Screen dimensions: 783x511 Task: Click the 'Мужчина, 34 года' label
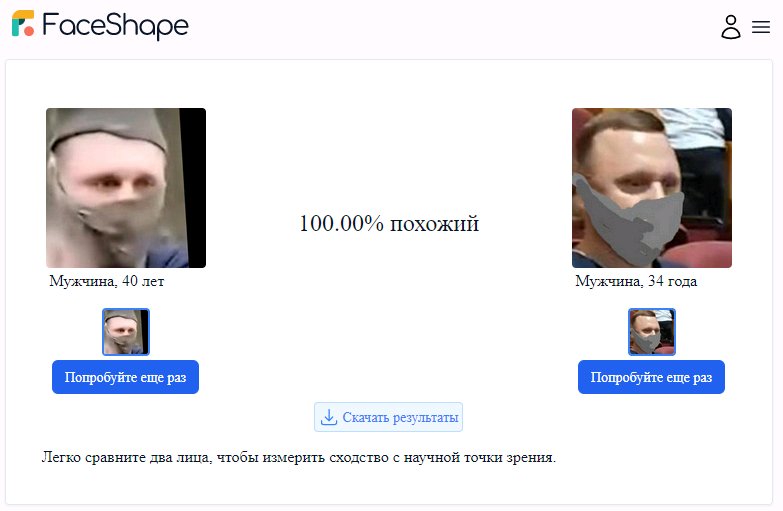tap(636, 281)
